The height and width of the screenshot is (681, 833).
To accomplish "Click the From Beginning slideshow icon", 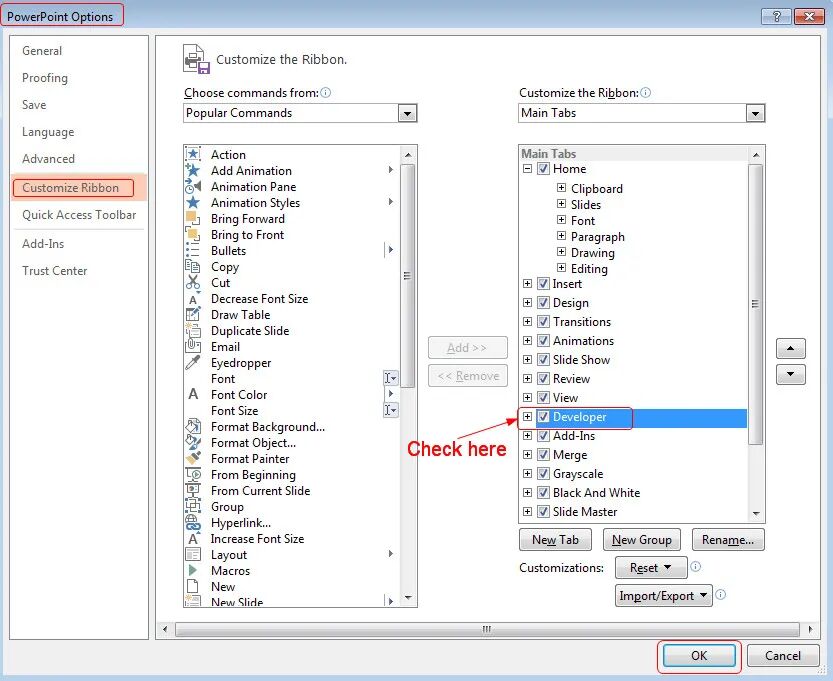I will pyautogui.click(x=193, y=474).
